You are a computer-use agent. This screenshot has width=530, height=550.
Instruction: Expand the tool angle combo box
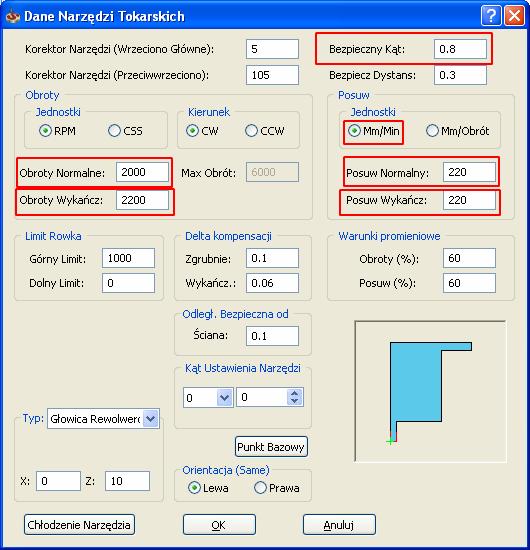224,397
